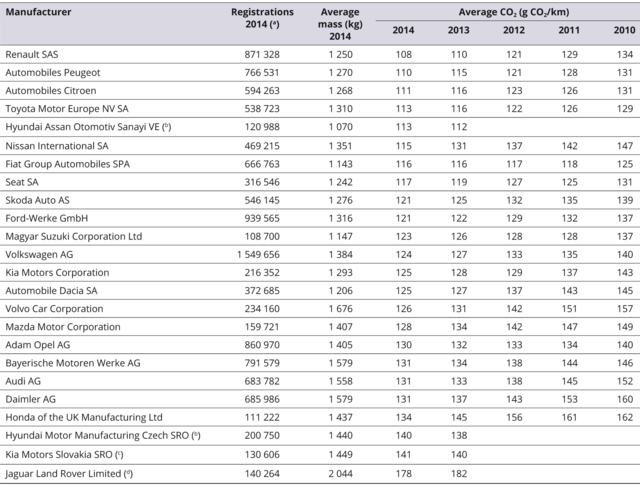This screenshot has width=640, height=489.
Task: Select the Audi AG row name
Action: pos(23,381)
